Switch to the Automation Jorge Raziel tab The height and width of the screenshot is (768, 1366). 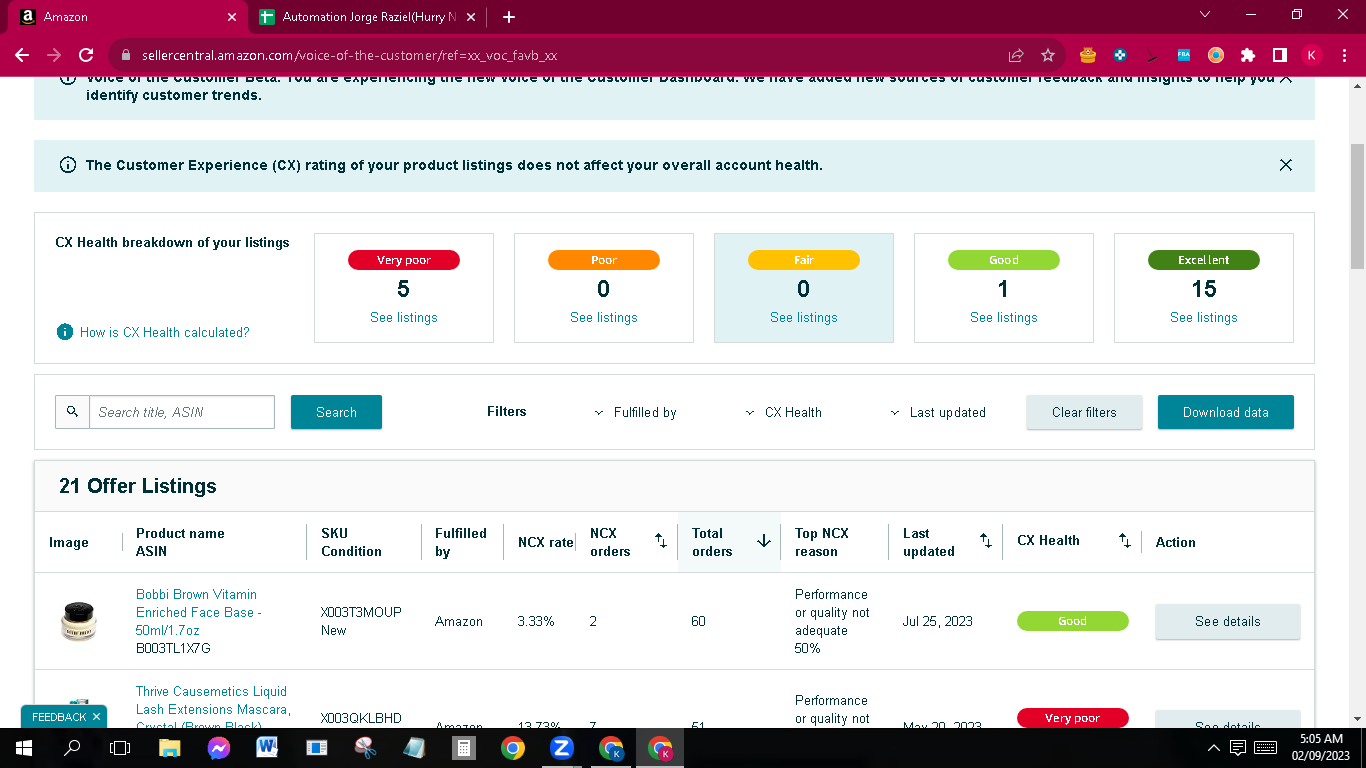click(368, 17)
